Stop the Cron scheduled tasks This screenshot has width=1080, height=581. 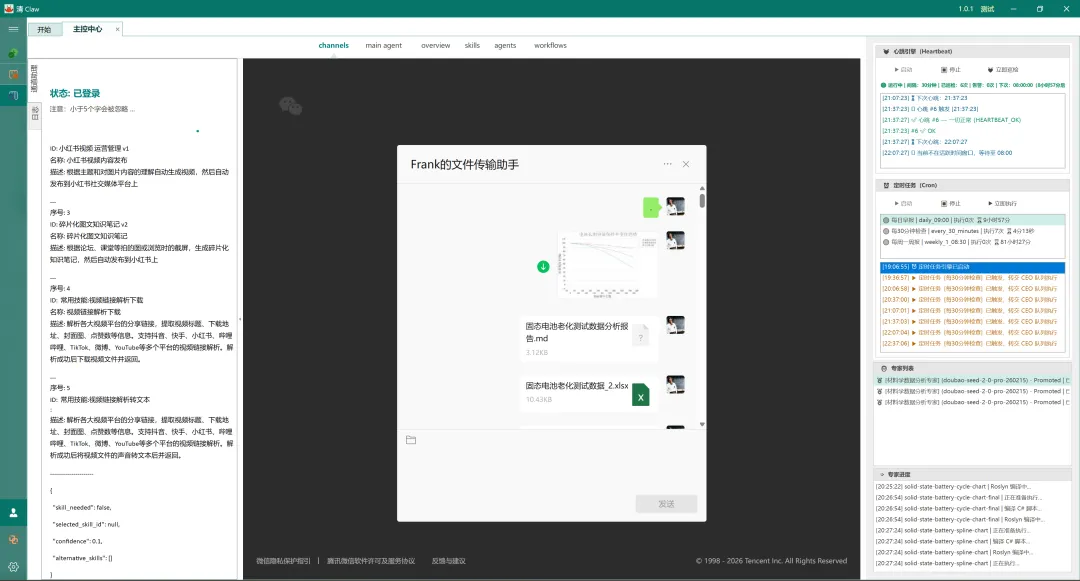coord(951,204)
